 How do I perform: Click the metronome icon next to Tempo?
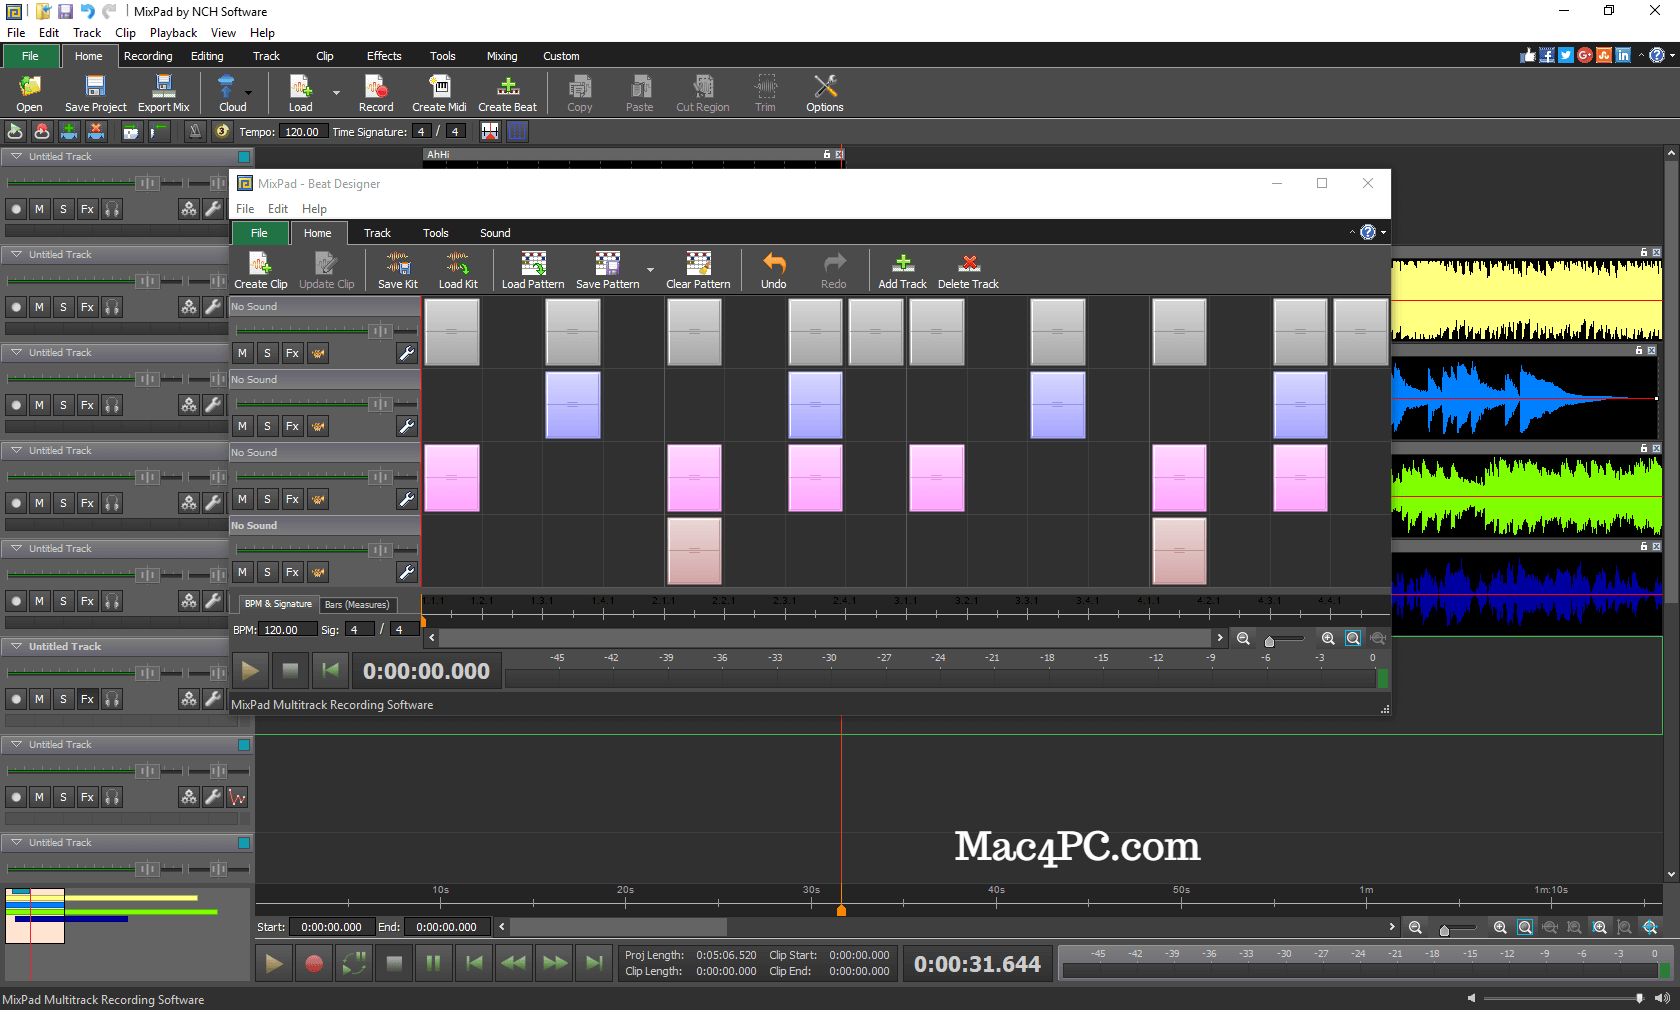click(x=195, y=131)
